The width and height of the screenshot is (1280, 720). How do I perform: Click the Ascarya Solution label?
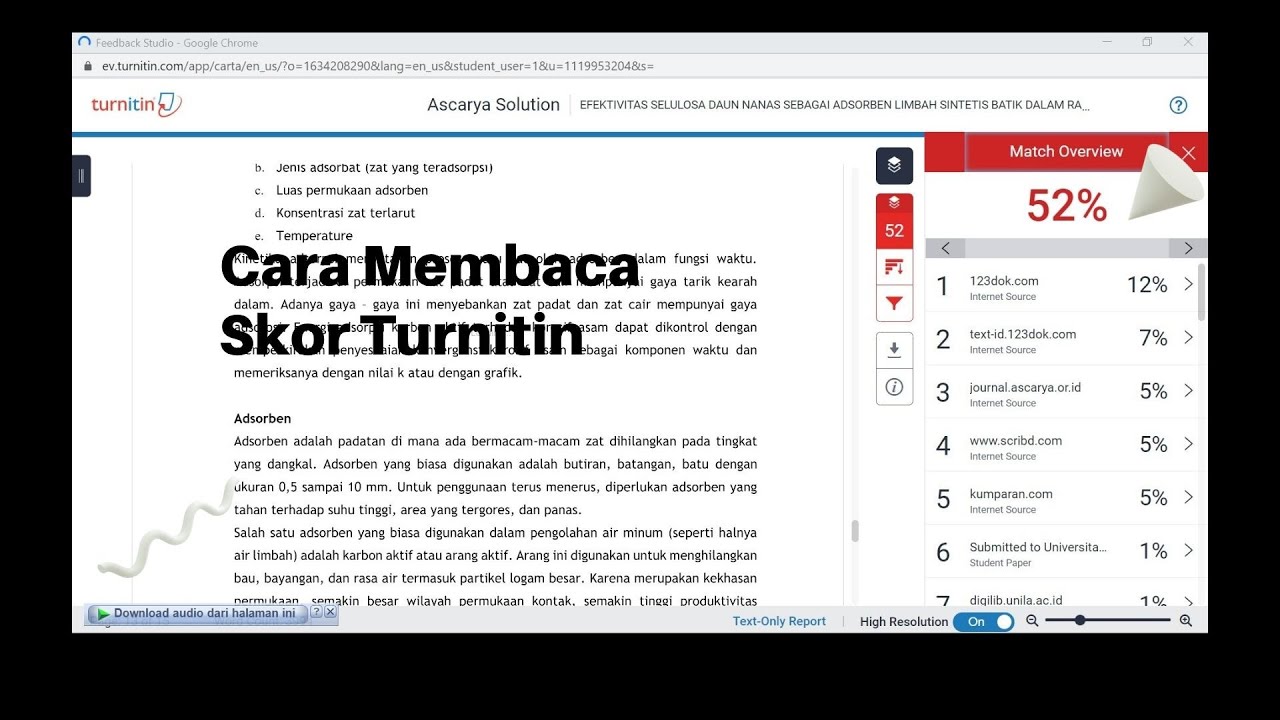tap(493, 105)
